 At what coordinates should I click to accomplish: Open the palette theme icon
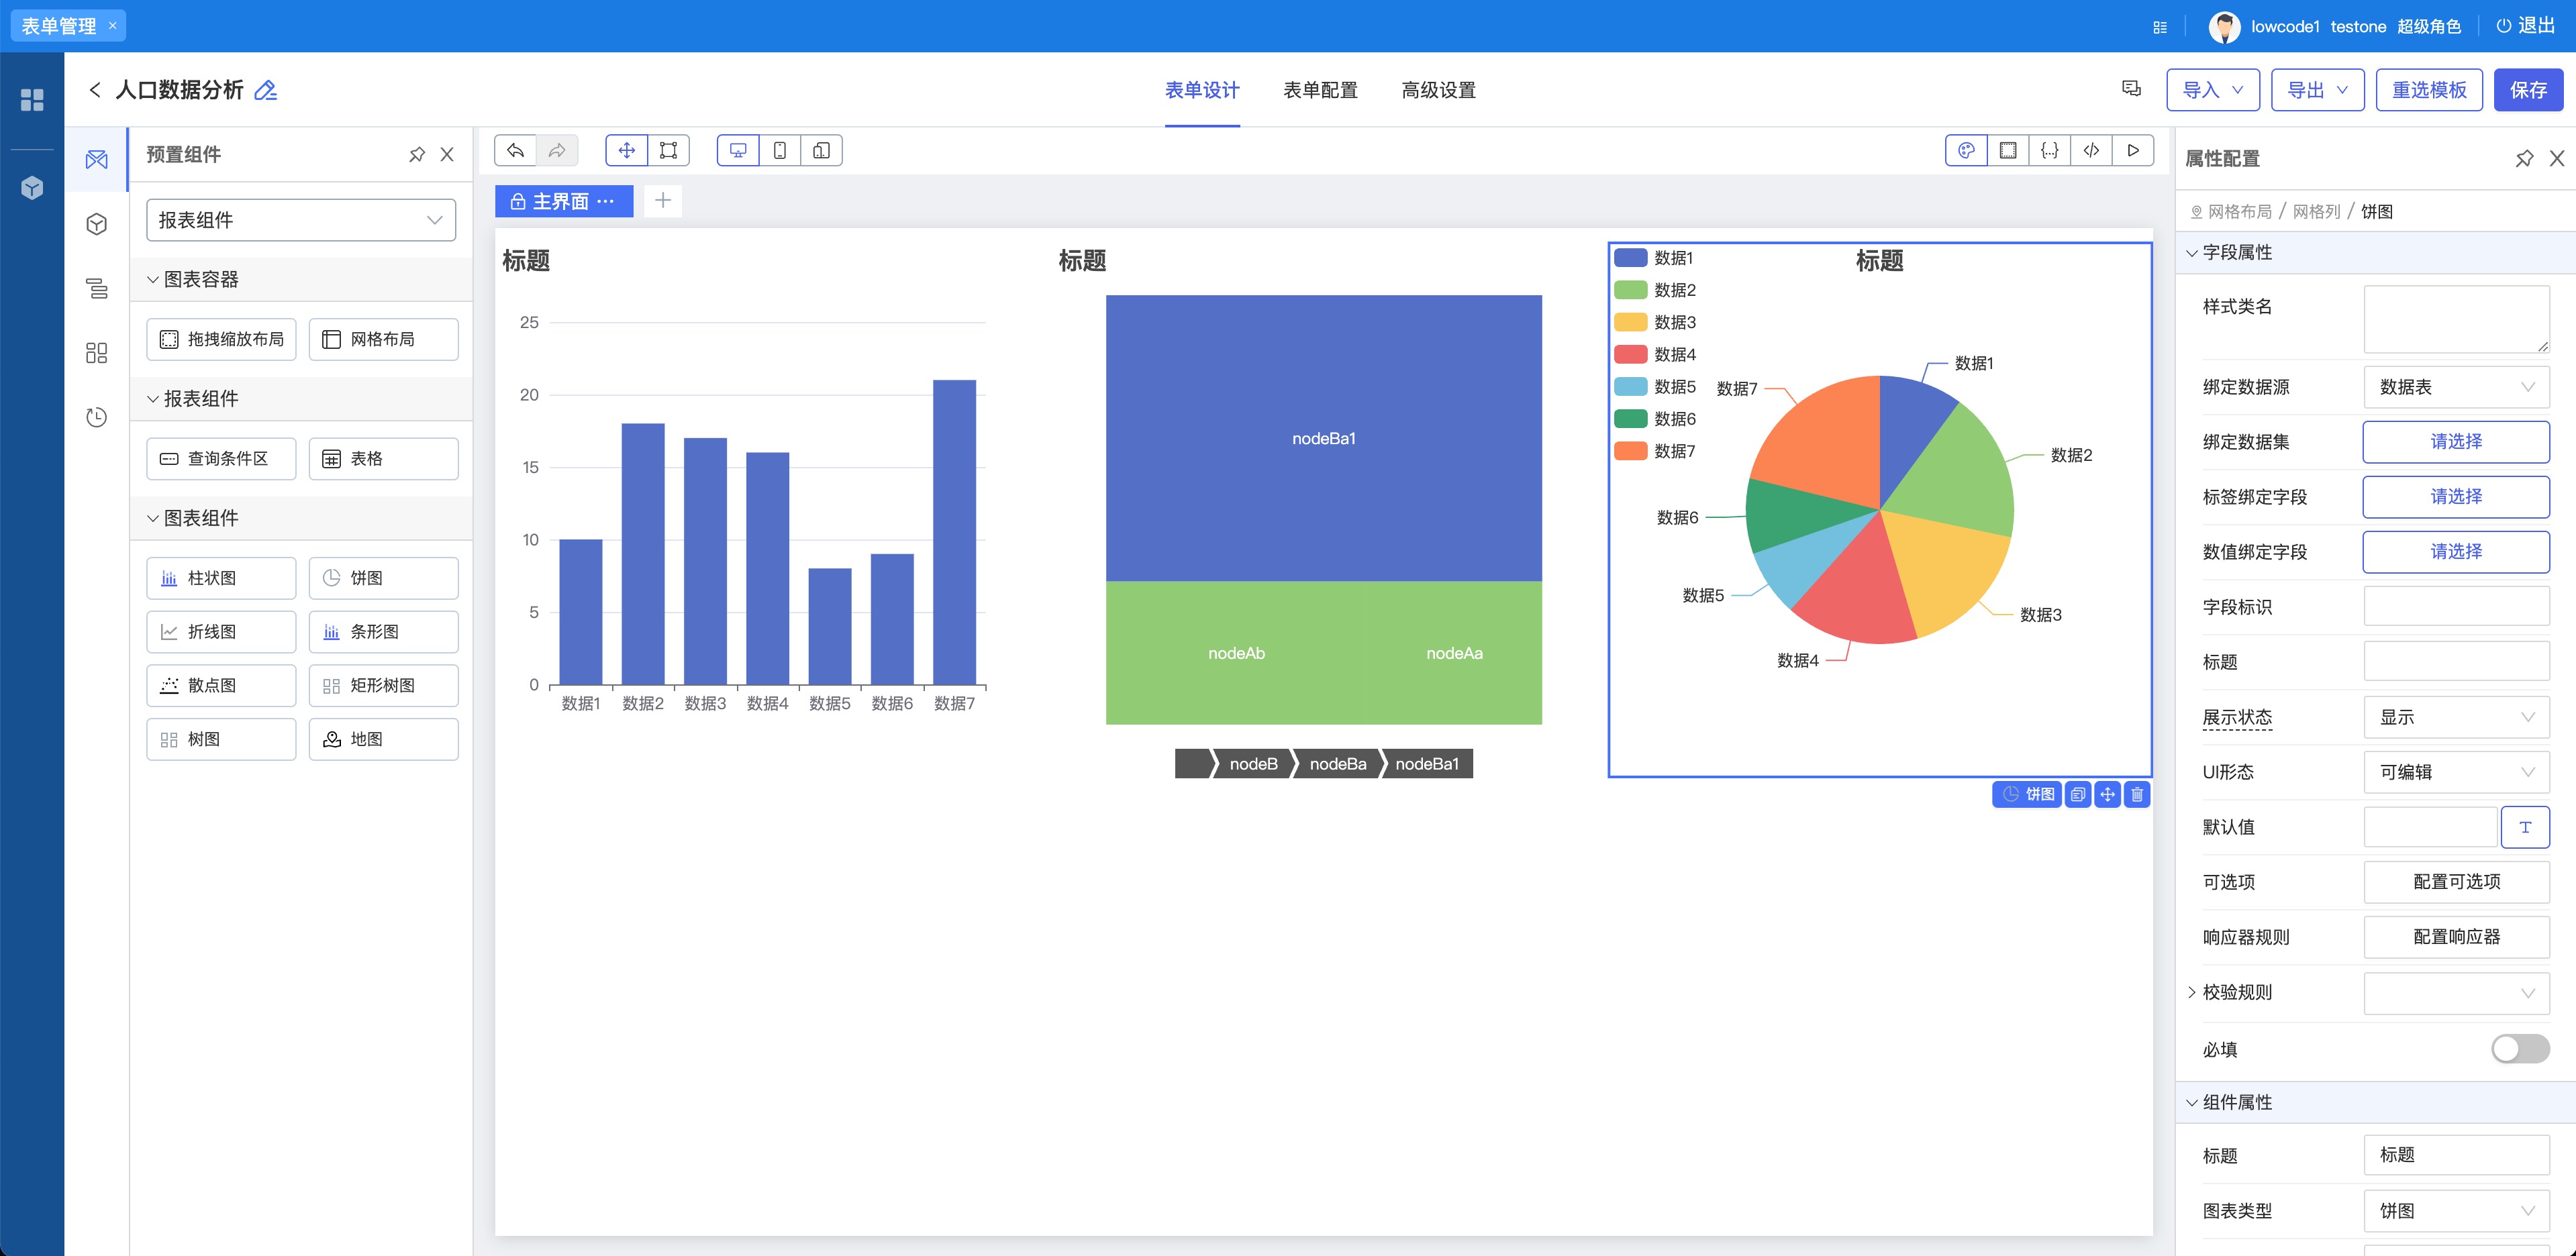(x=1966, y=150)
